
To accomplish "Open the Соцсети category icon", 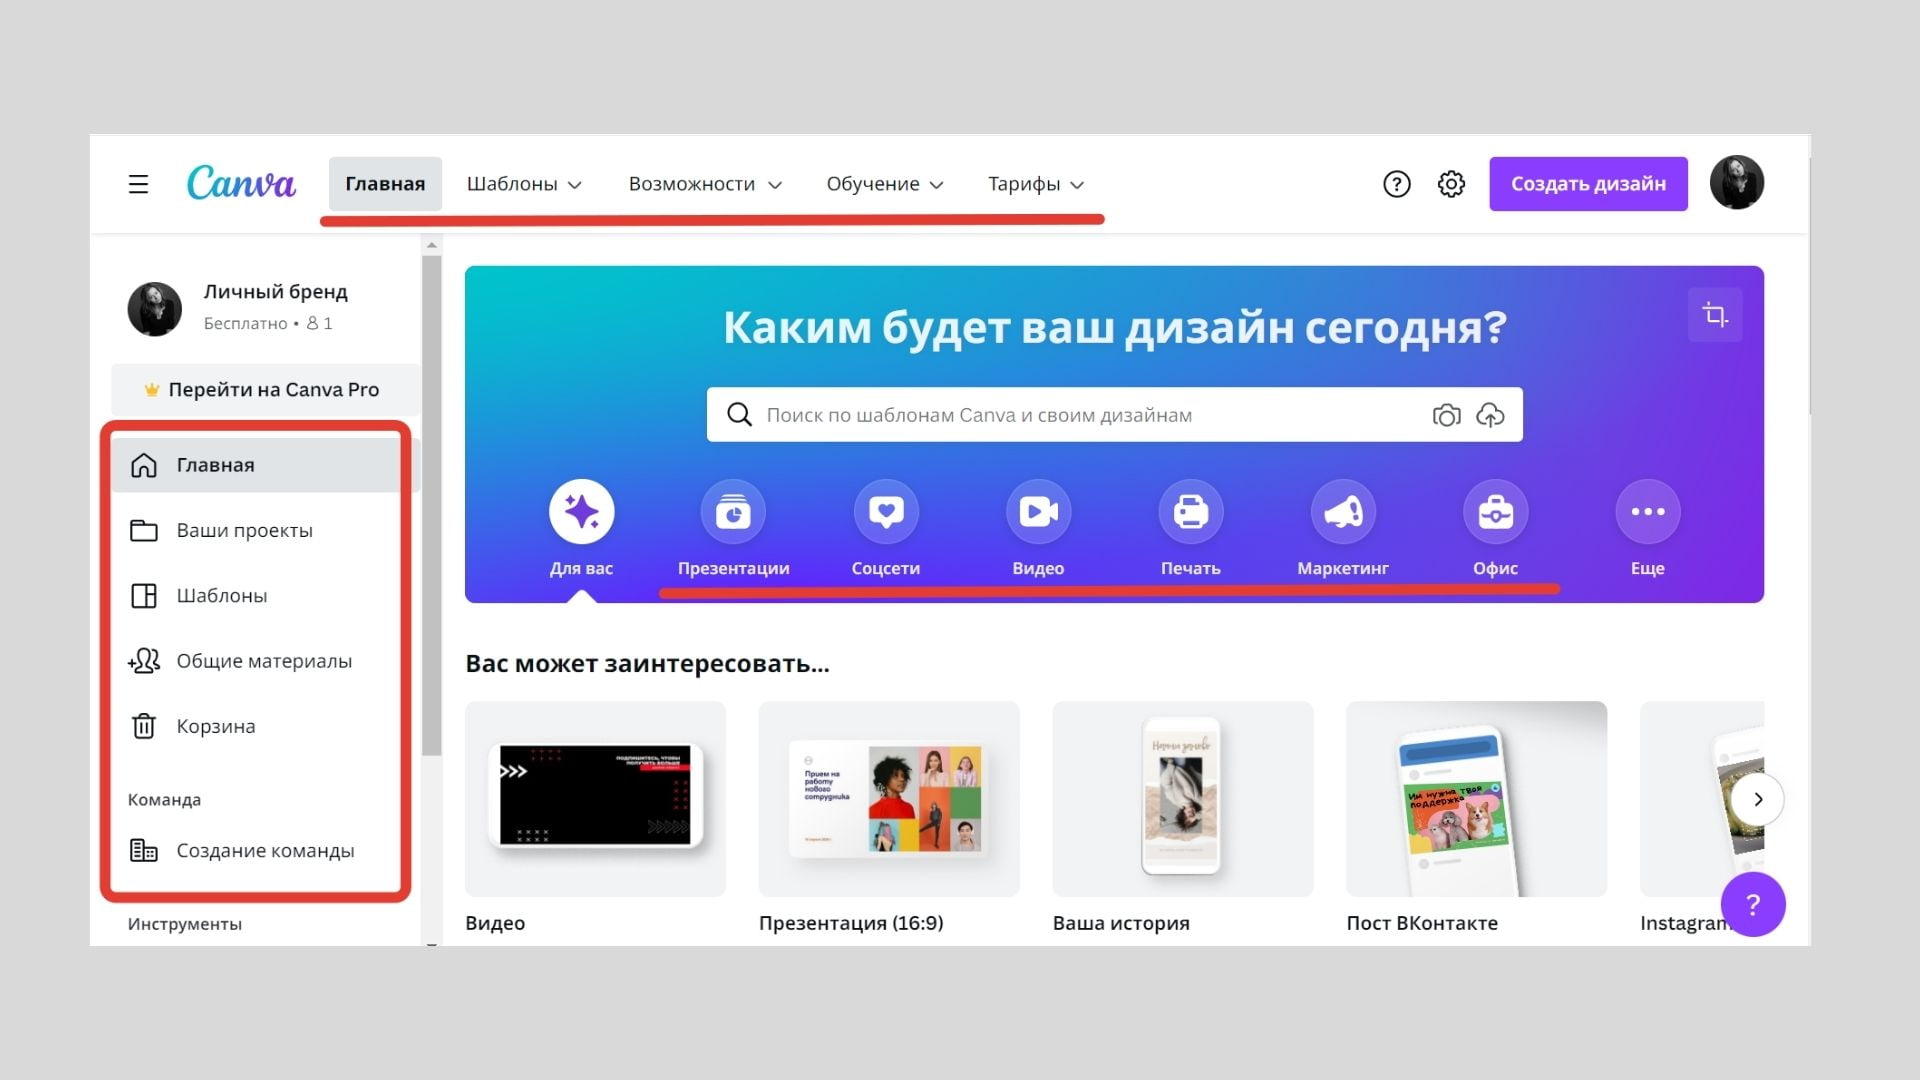I will point(886,511).
